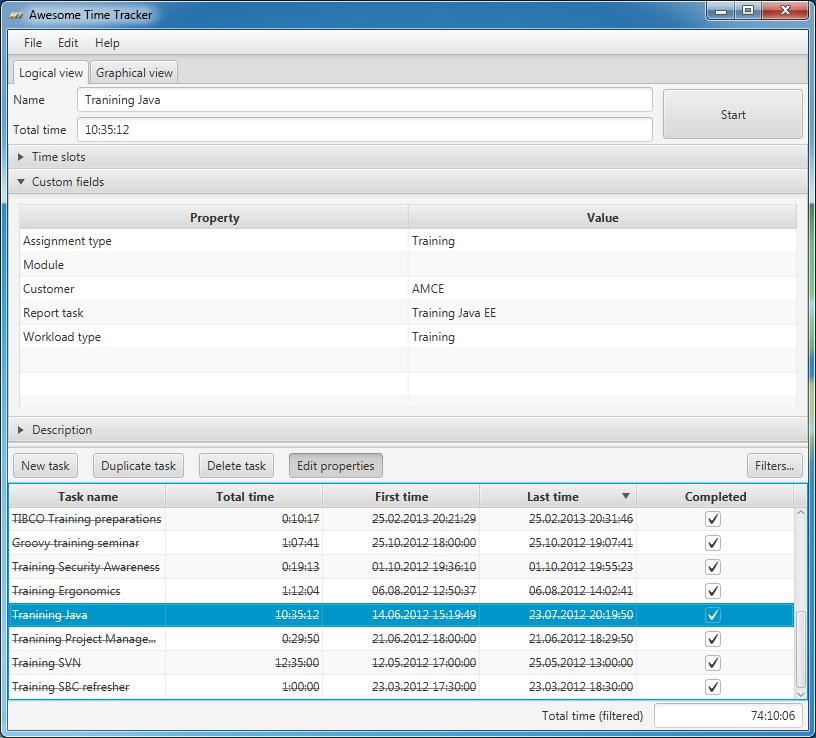Open the Filters... dialog
The height and width of the screenshot is (738, 816).
774,466
